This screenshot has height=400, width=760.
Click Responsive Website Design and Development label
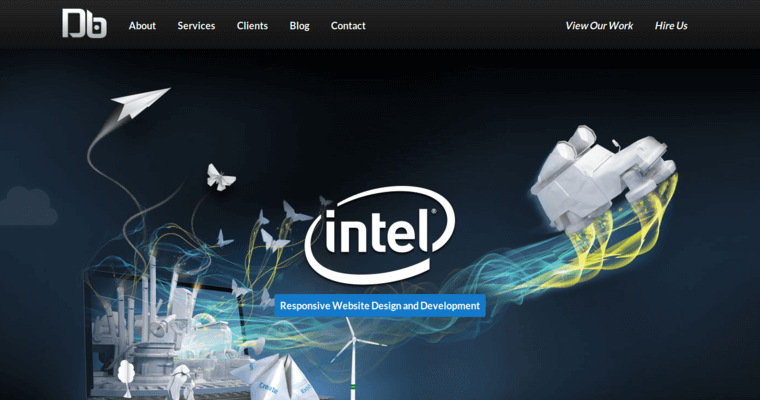click(380, 305)
